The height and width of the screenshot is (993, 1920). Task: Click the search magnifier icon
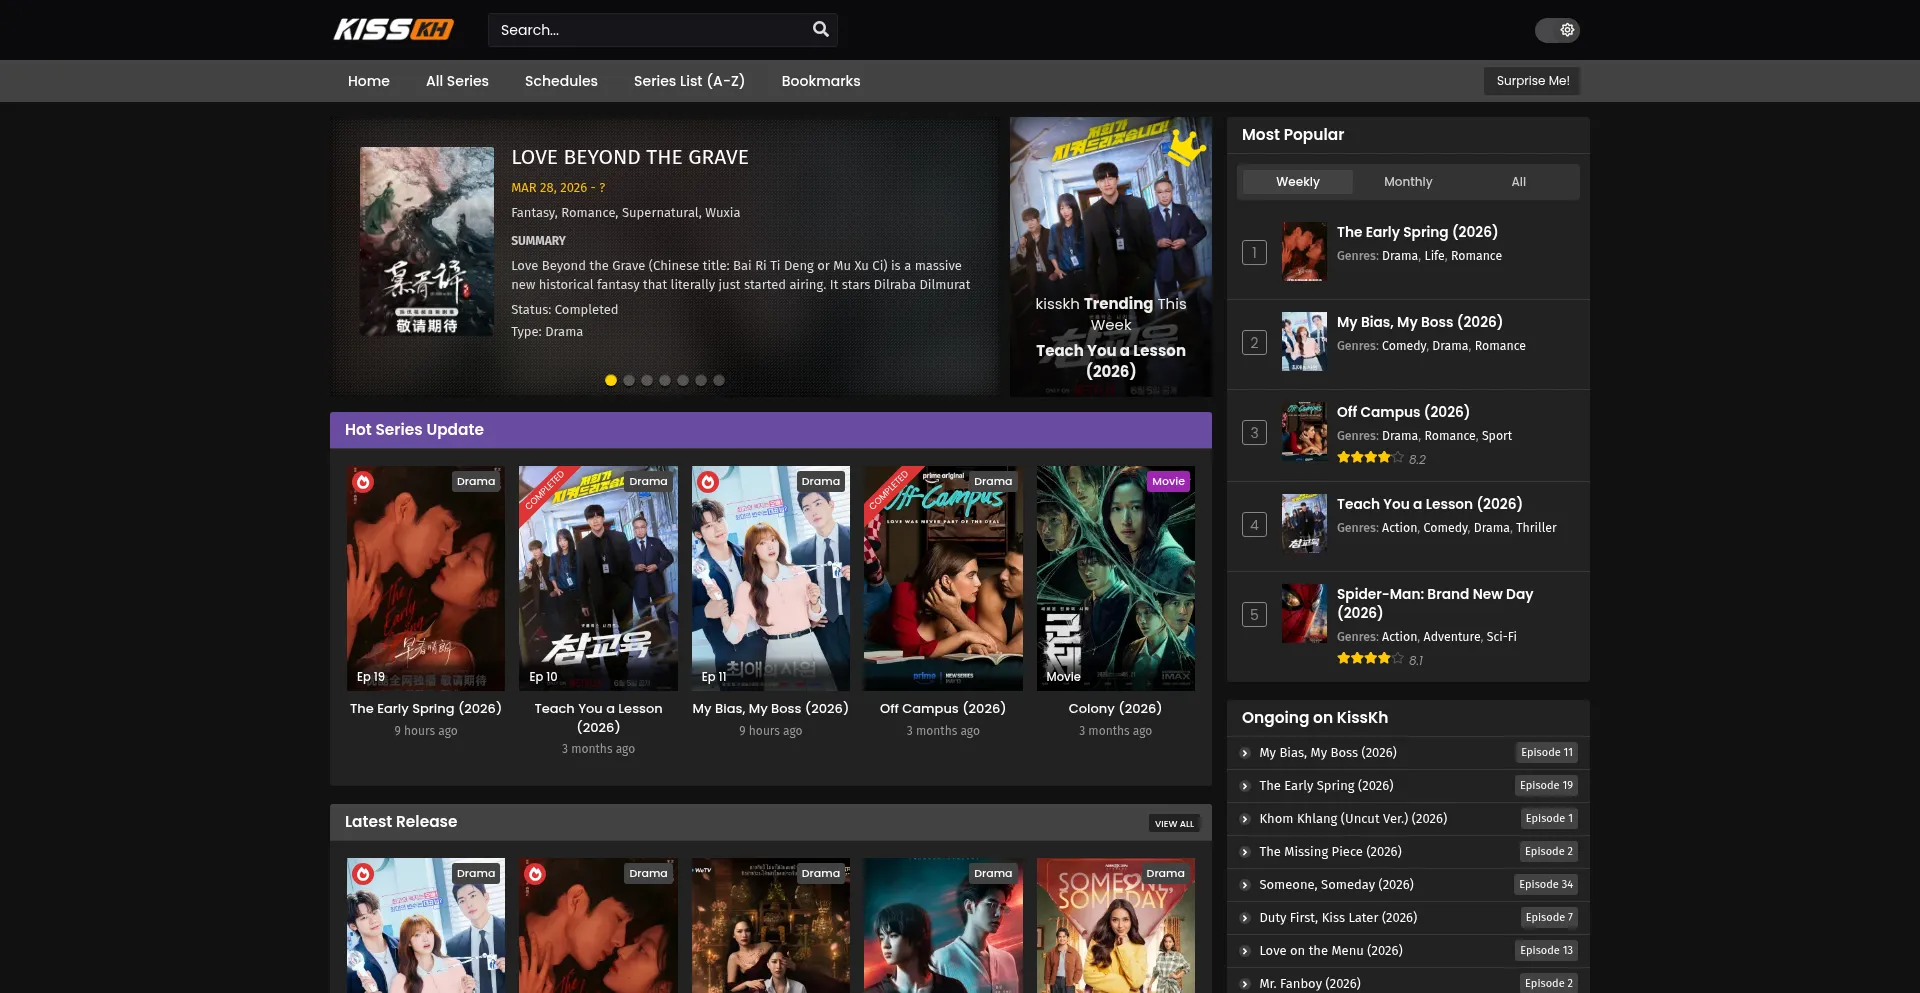[820, 29]
